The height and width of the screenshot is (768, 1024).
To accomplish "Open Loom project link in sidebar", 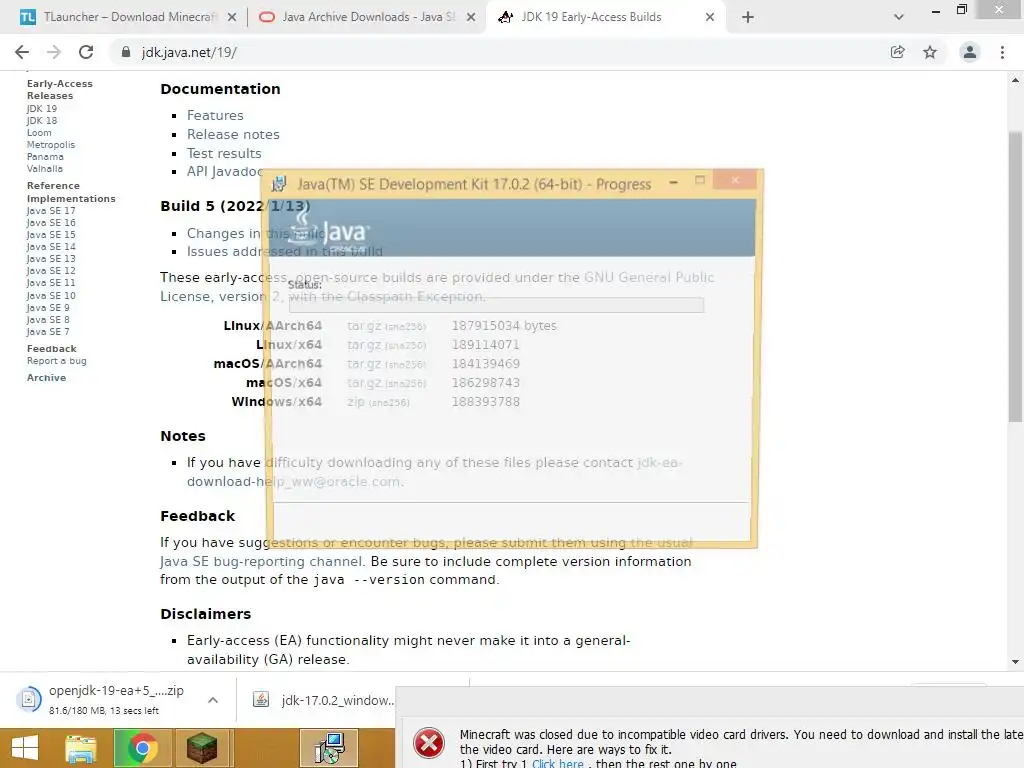I will 39,133.
